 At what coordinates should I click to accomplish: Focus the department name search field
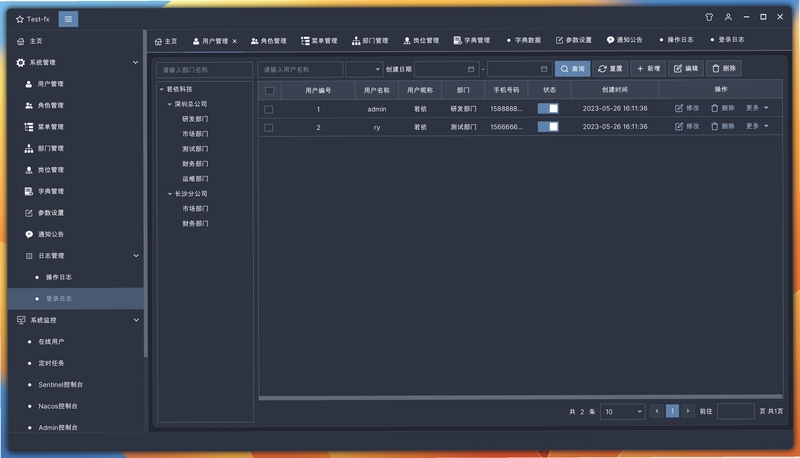point(204,69)
